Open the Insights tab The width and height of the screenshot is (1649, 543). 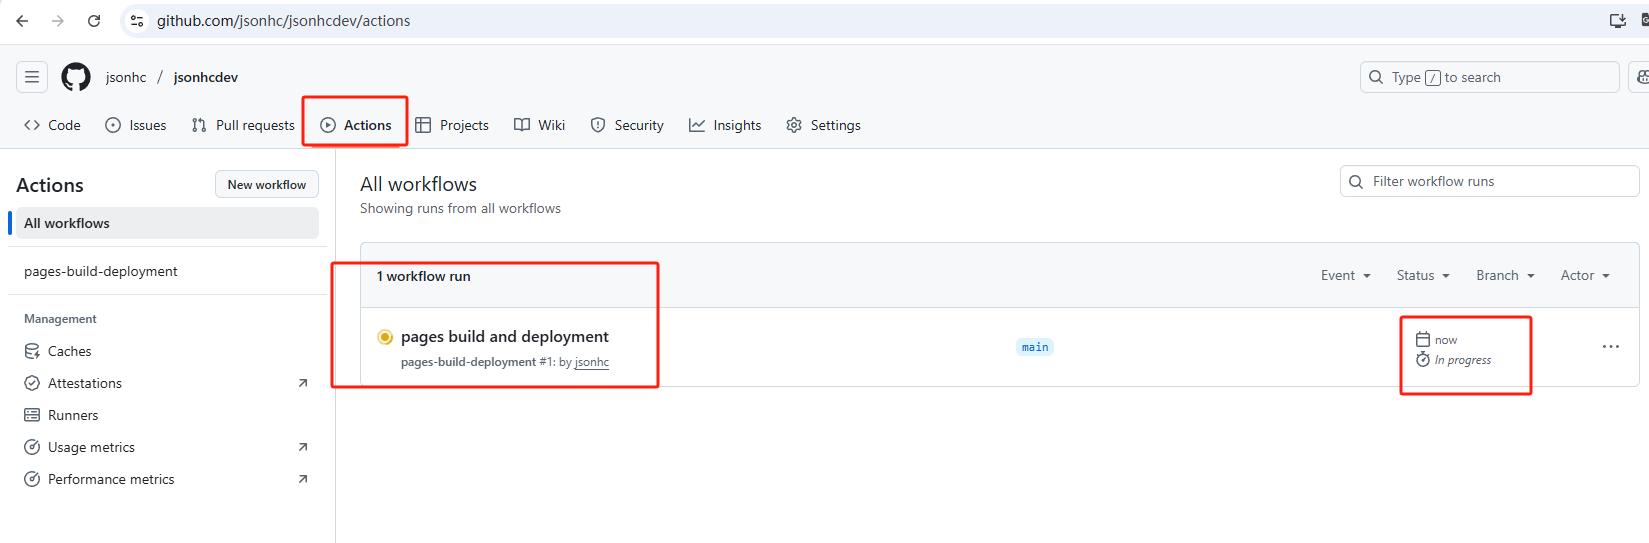(x=725, y=125)
